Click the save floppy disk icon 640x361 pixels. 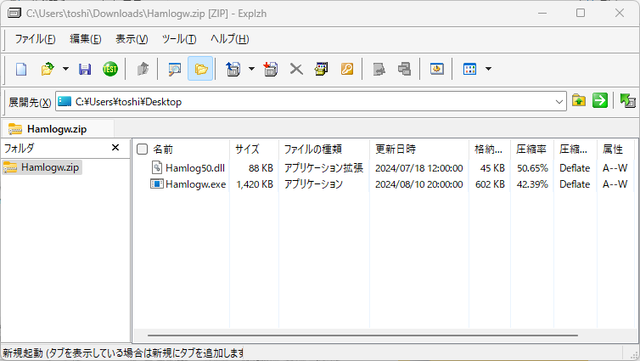click(85, 69)
